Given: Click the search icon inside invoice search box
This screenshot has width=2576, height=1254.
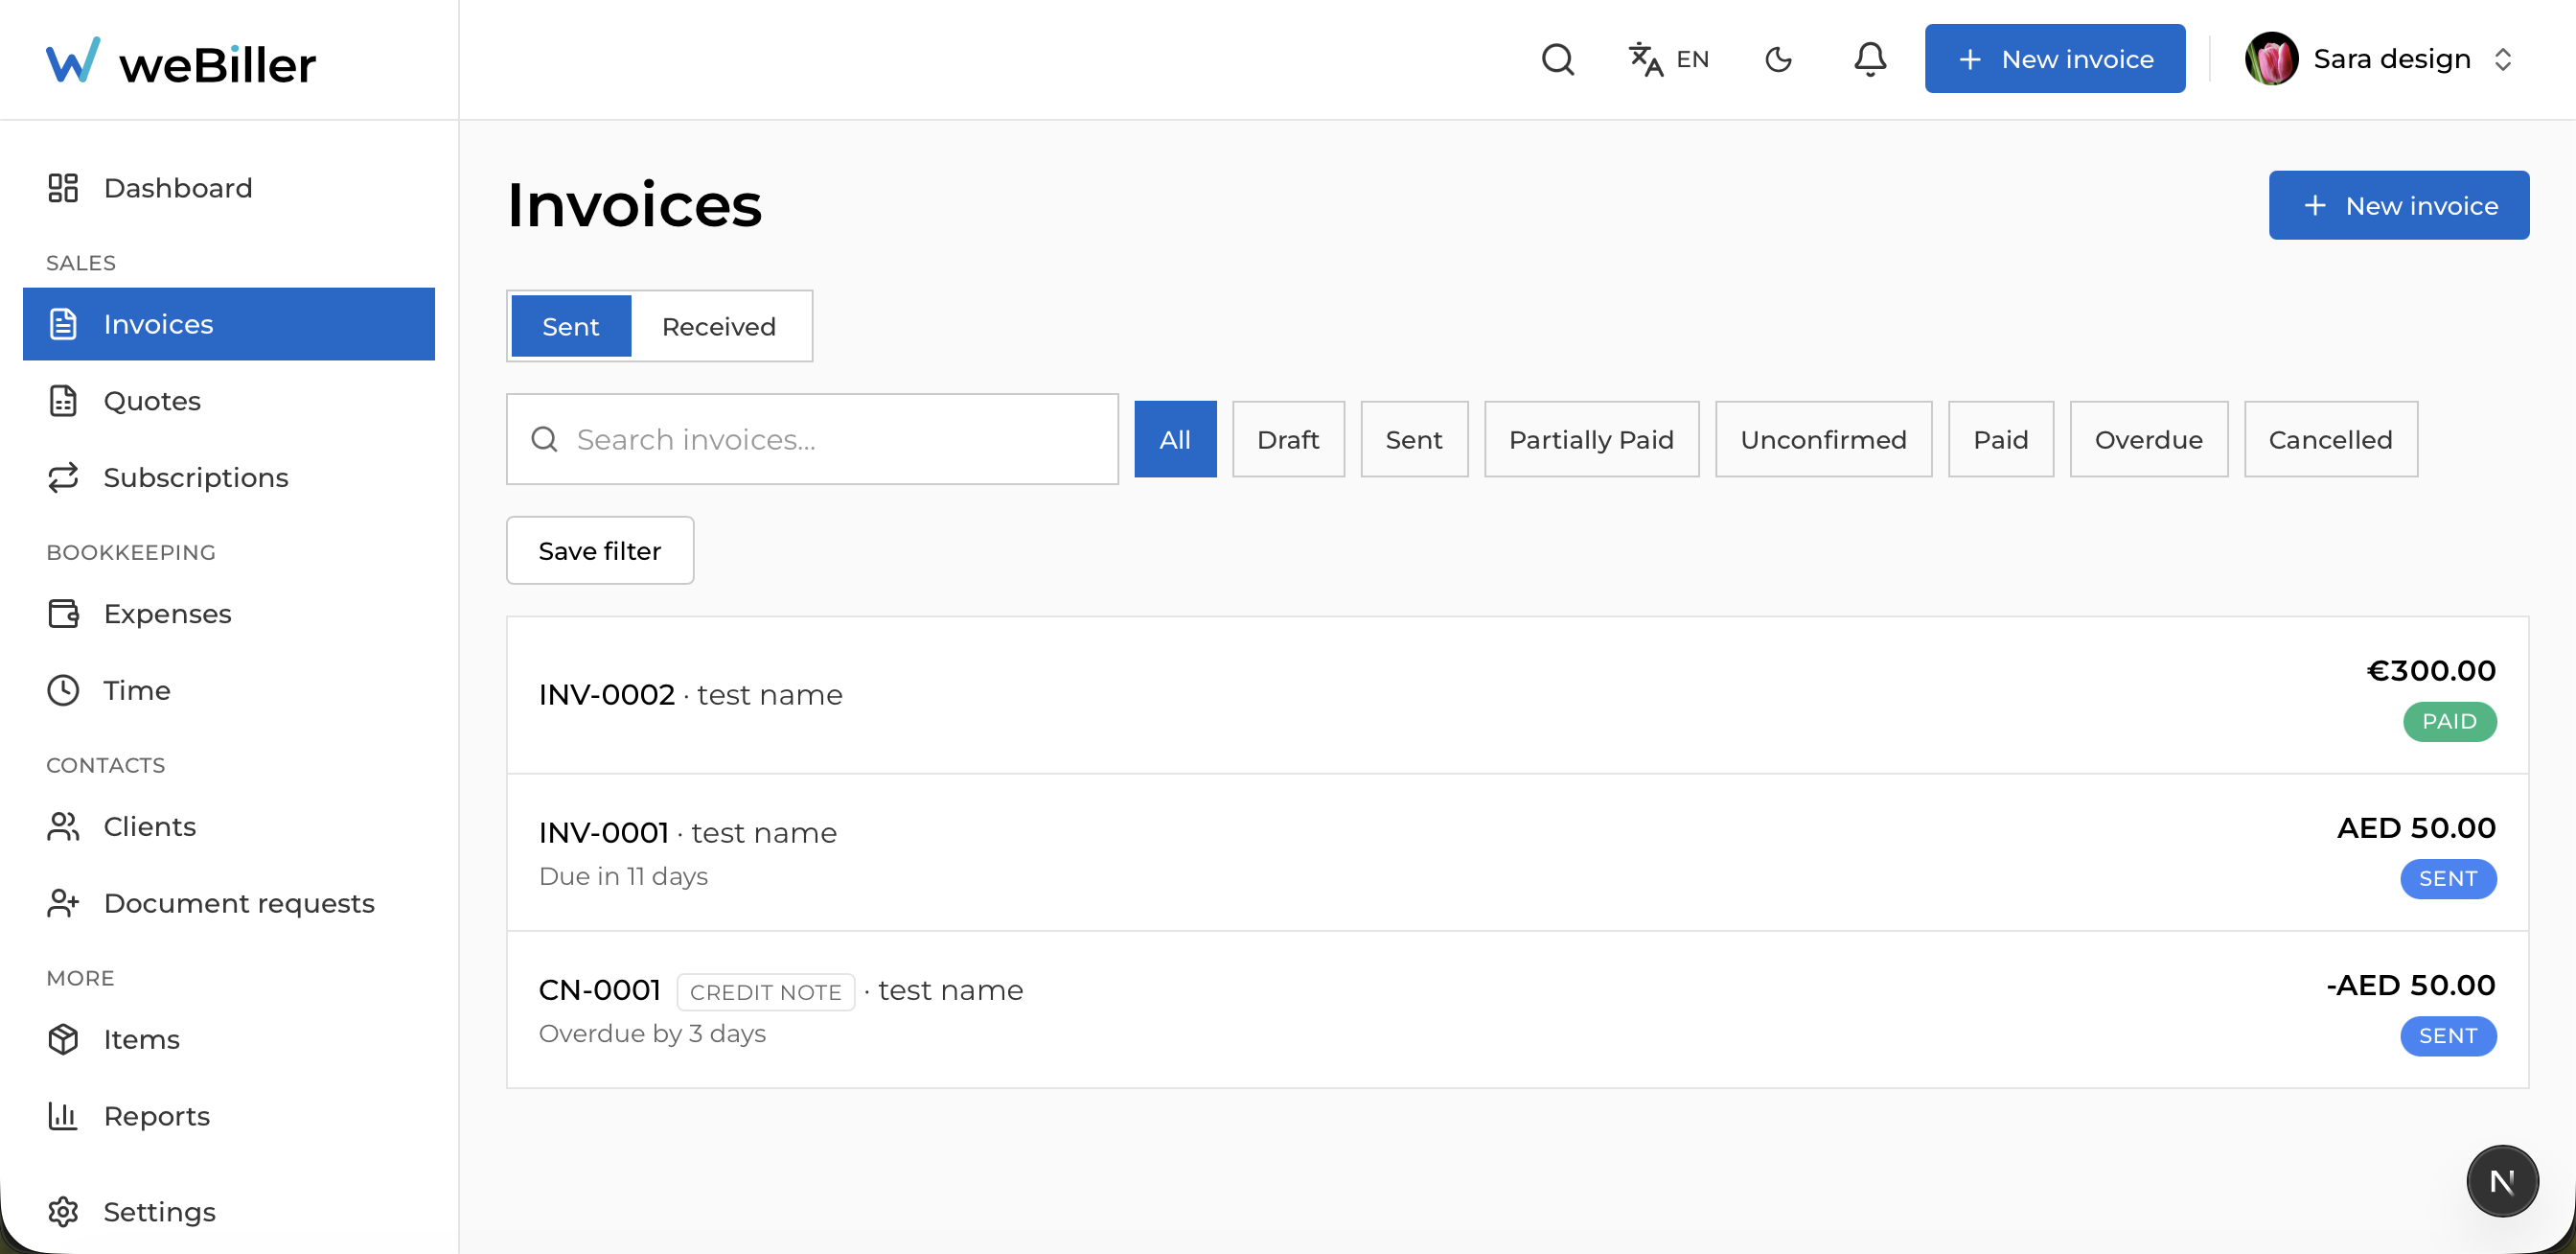Looking at the screenshot, I should [544, 439].
